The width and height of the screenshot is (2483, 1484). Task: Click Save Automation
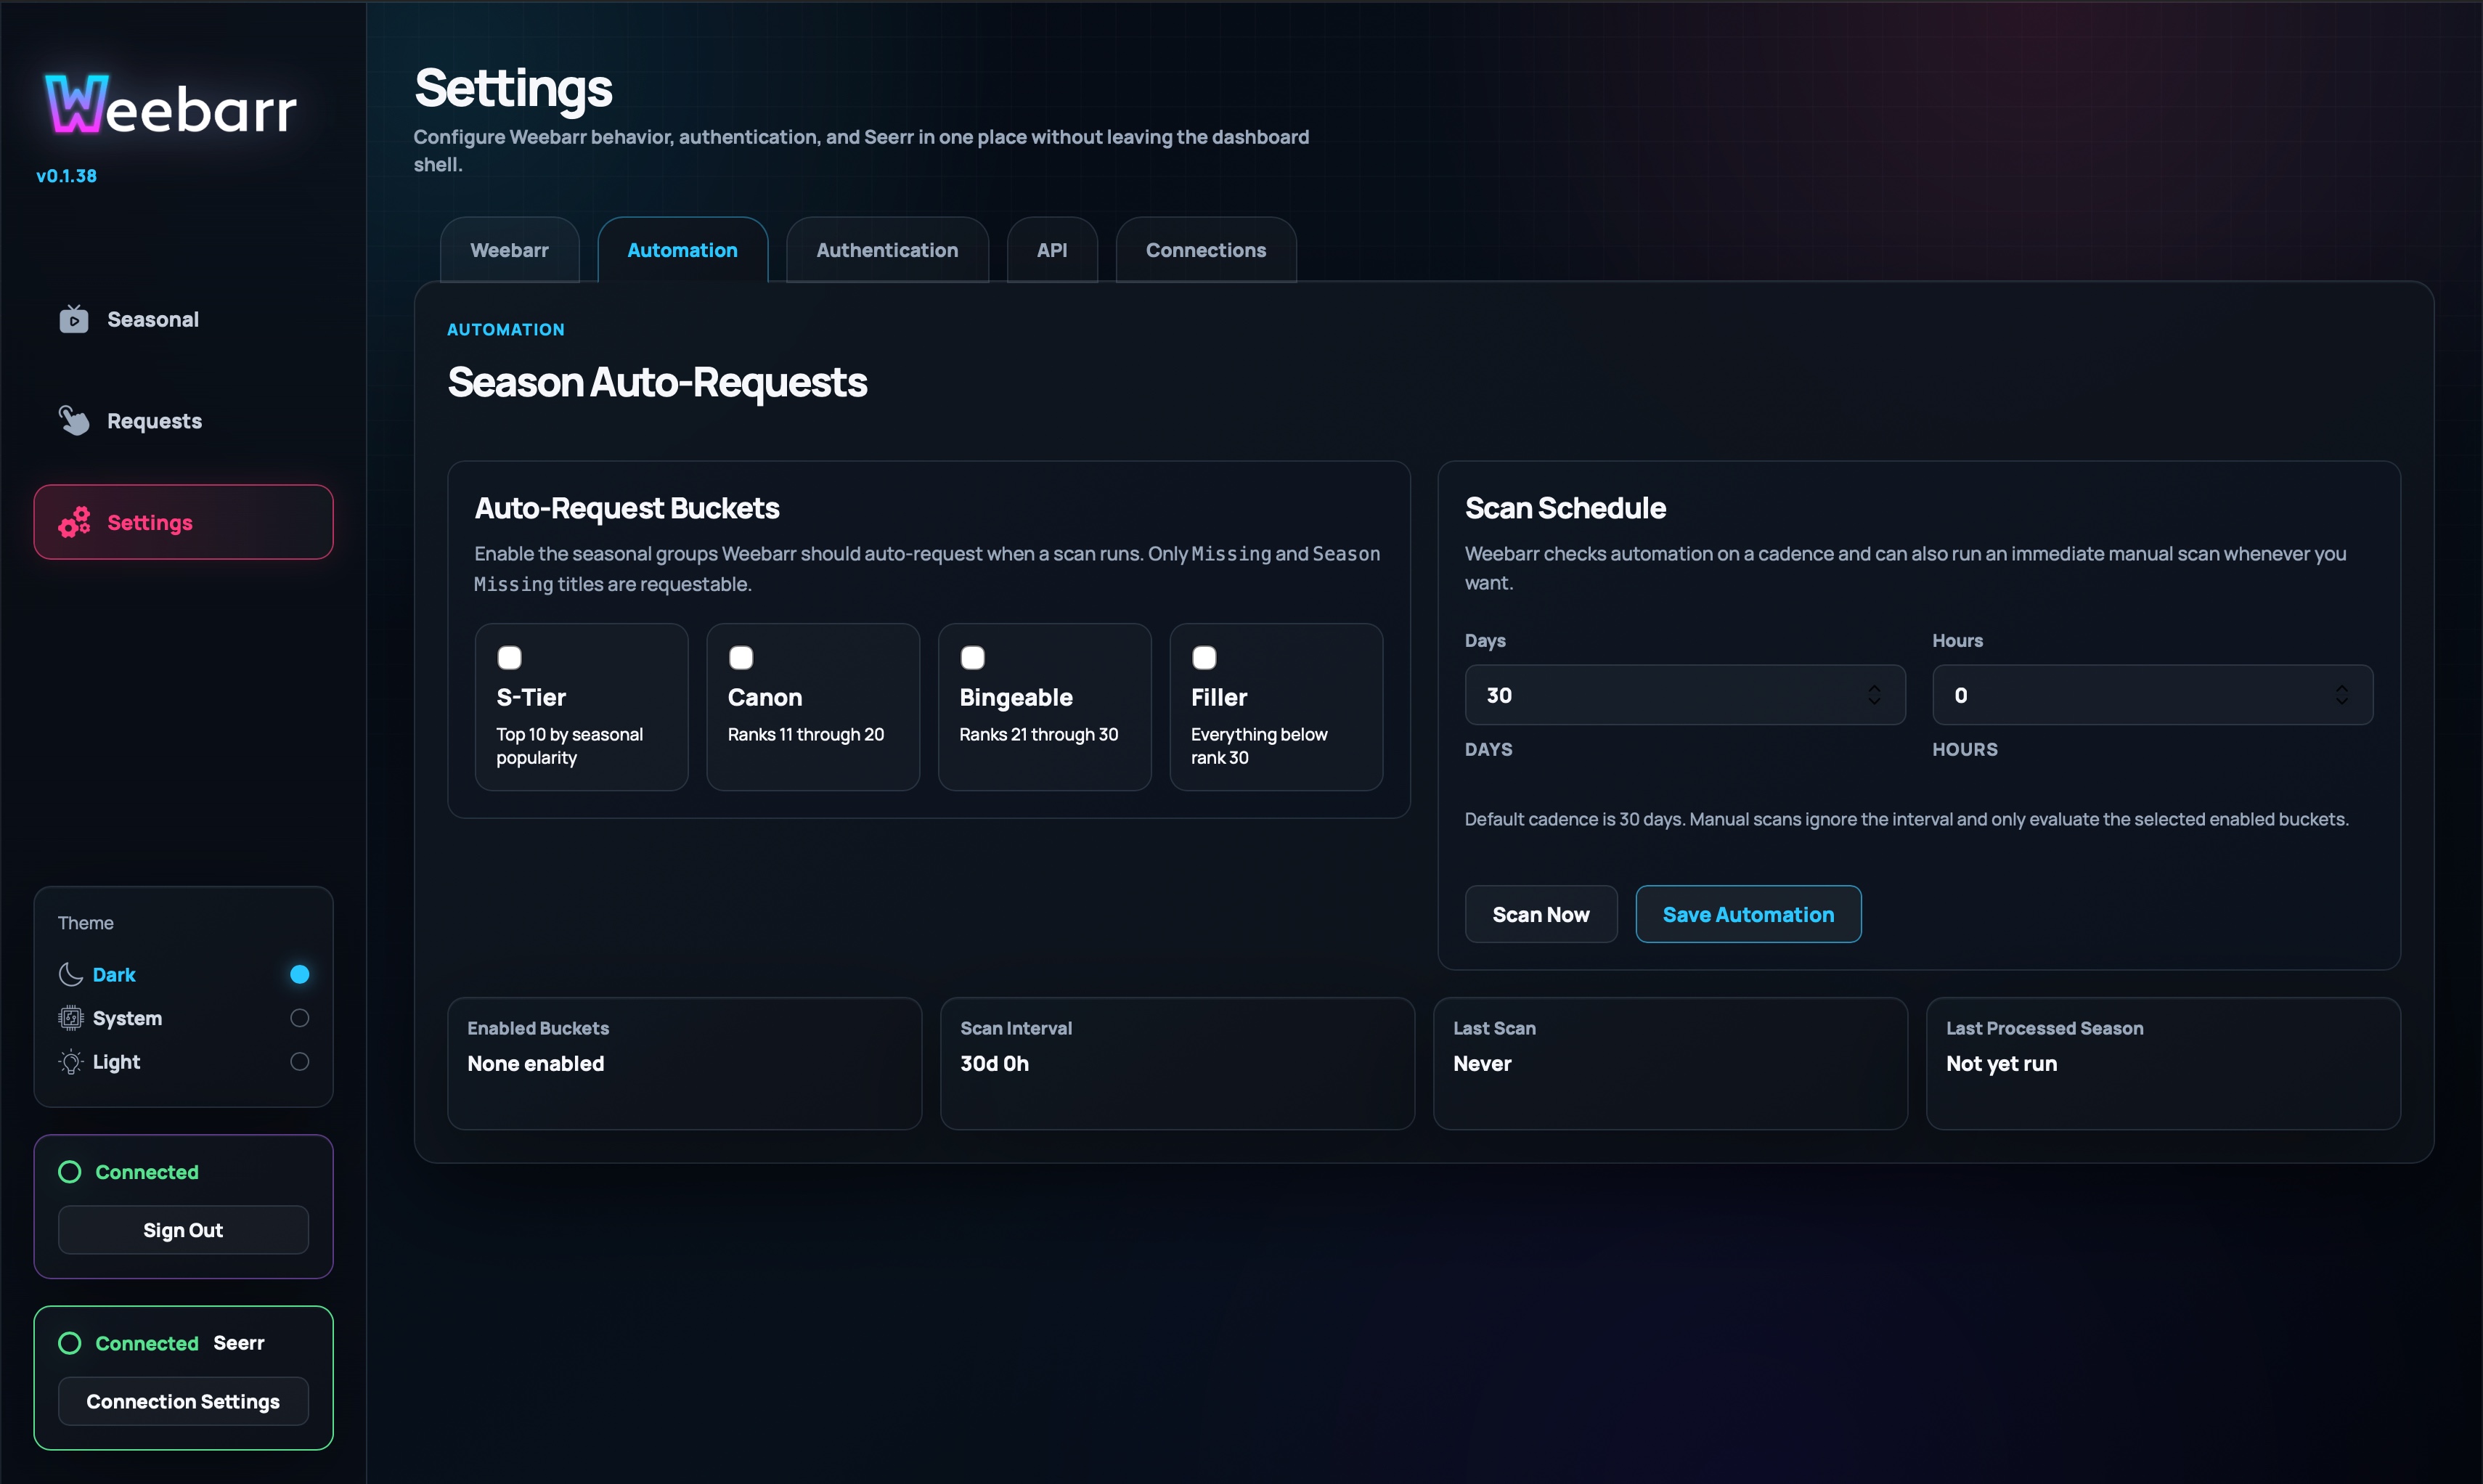1748,914
